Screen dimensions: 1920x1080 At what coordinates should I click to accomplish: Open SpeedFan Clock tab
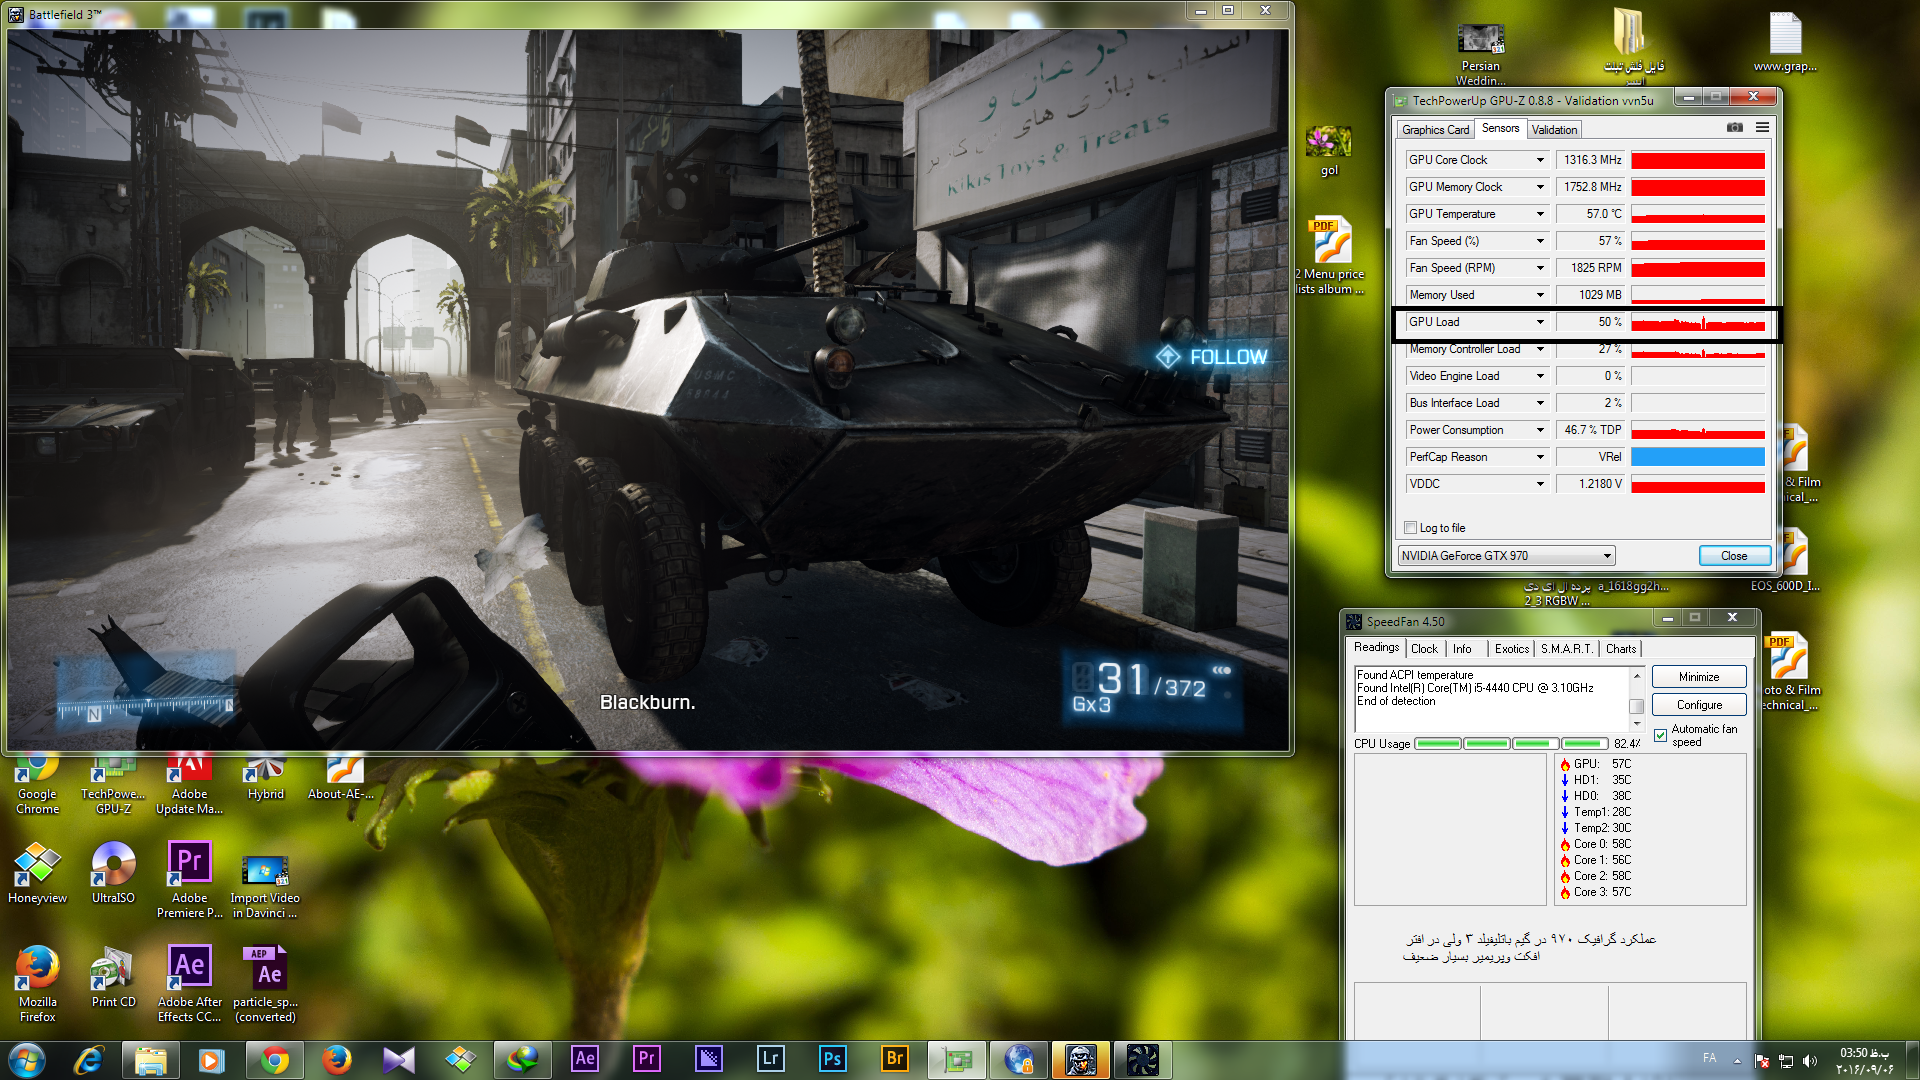point(1424,649)
